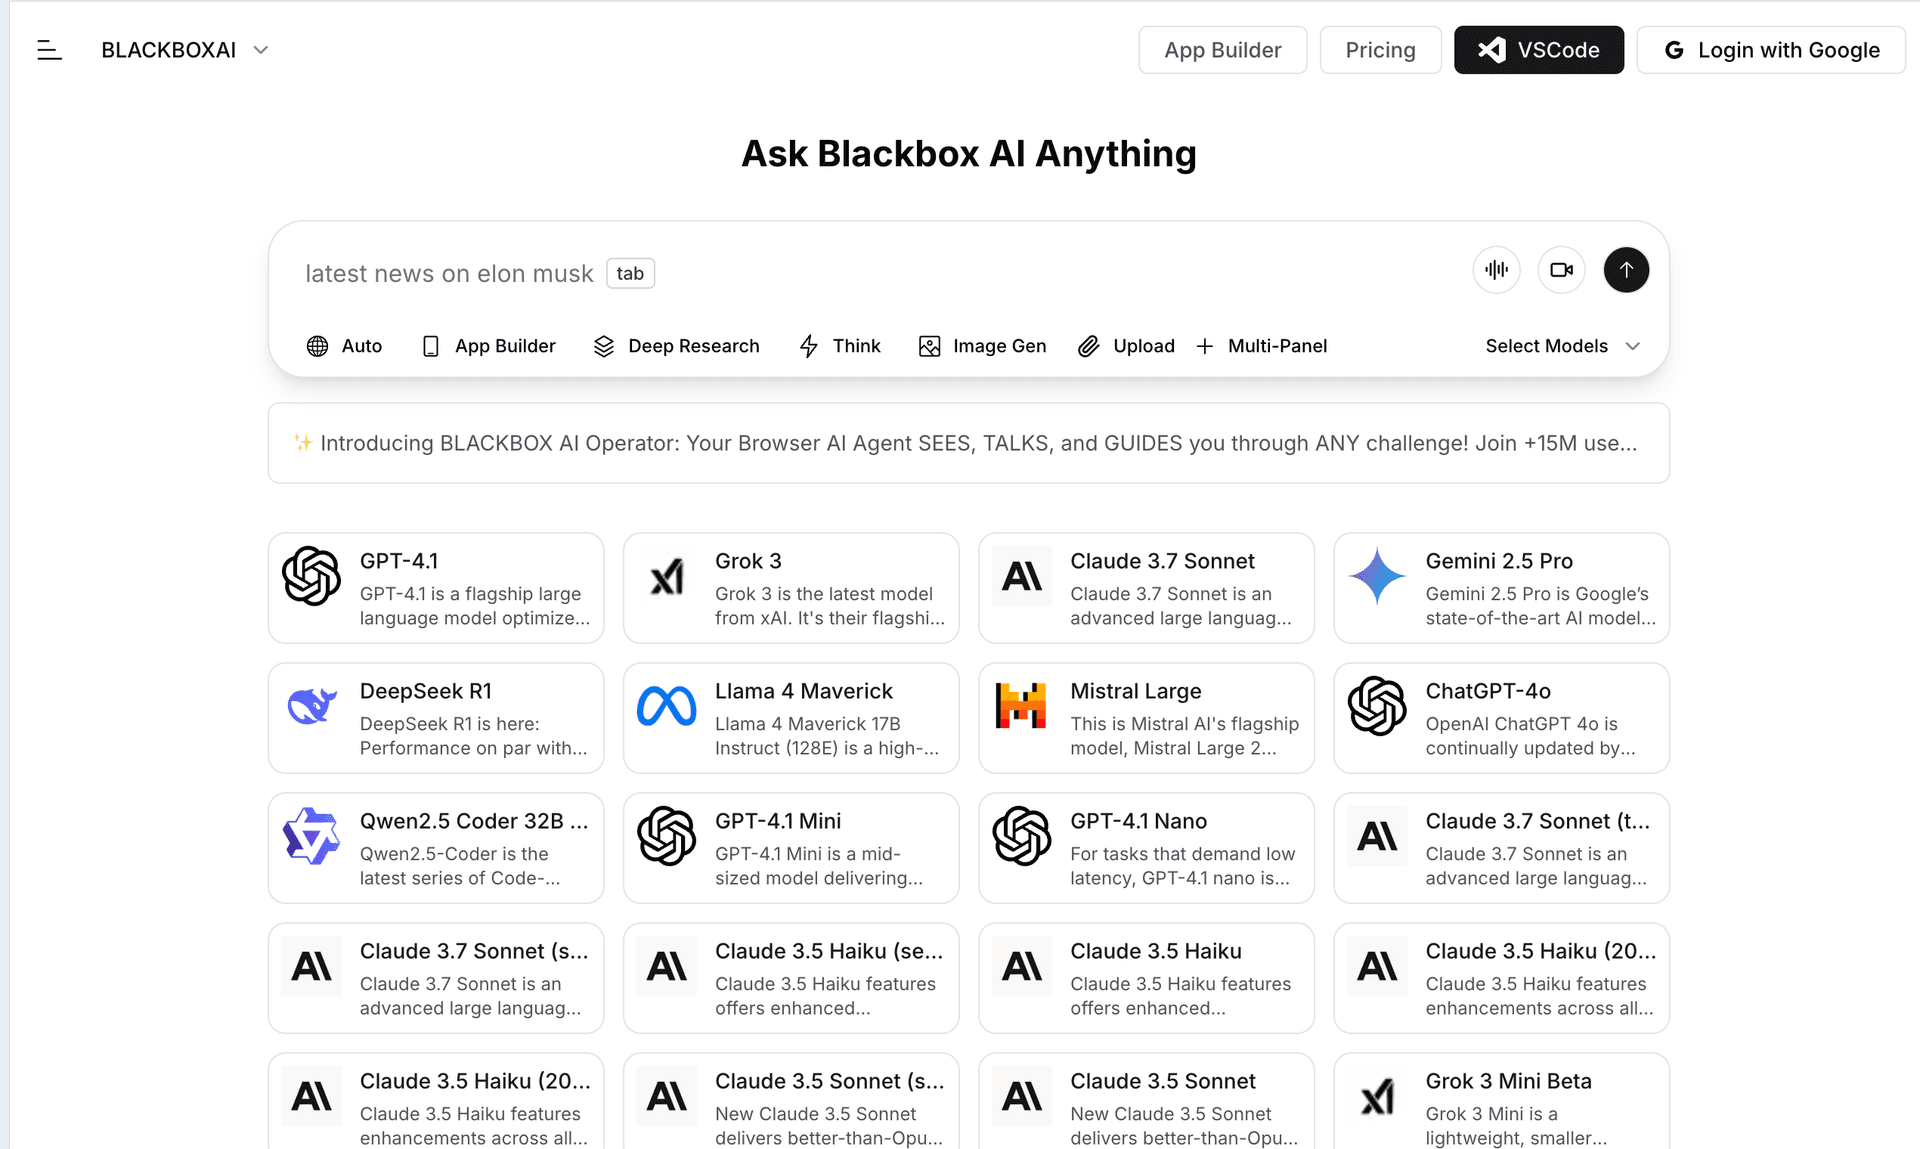Screen dimensions: 1920x1149
Task: Select Claude 3.7 Sonnet (s... card
Action: [x=436, y=978]
